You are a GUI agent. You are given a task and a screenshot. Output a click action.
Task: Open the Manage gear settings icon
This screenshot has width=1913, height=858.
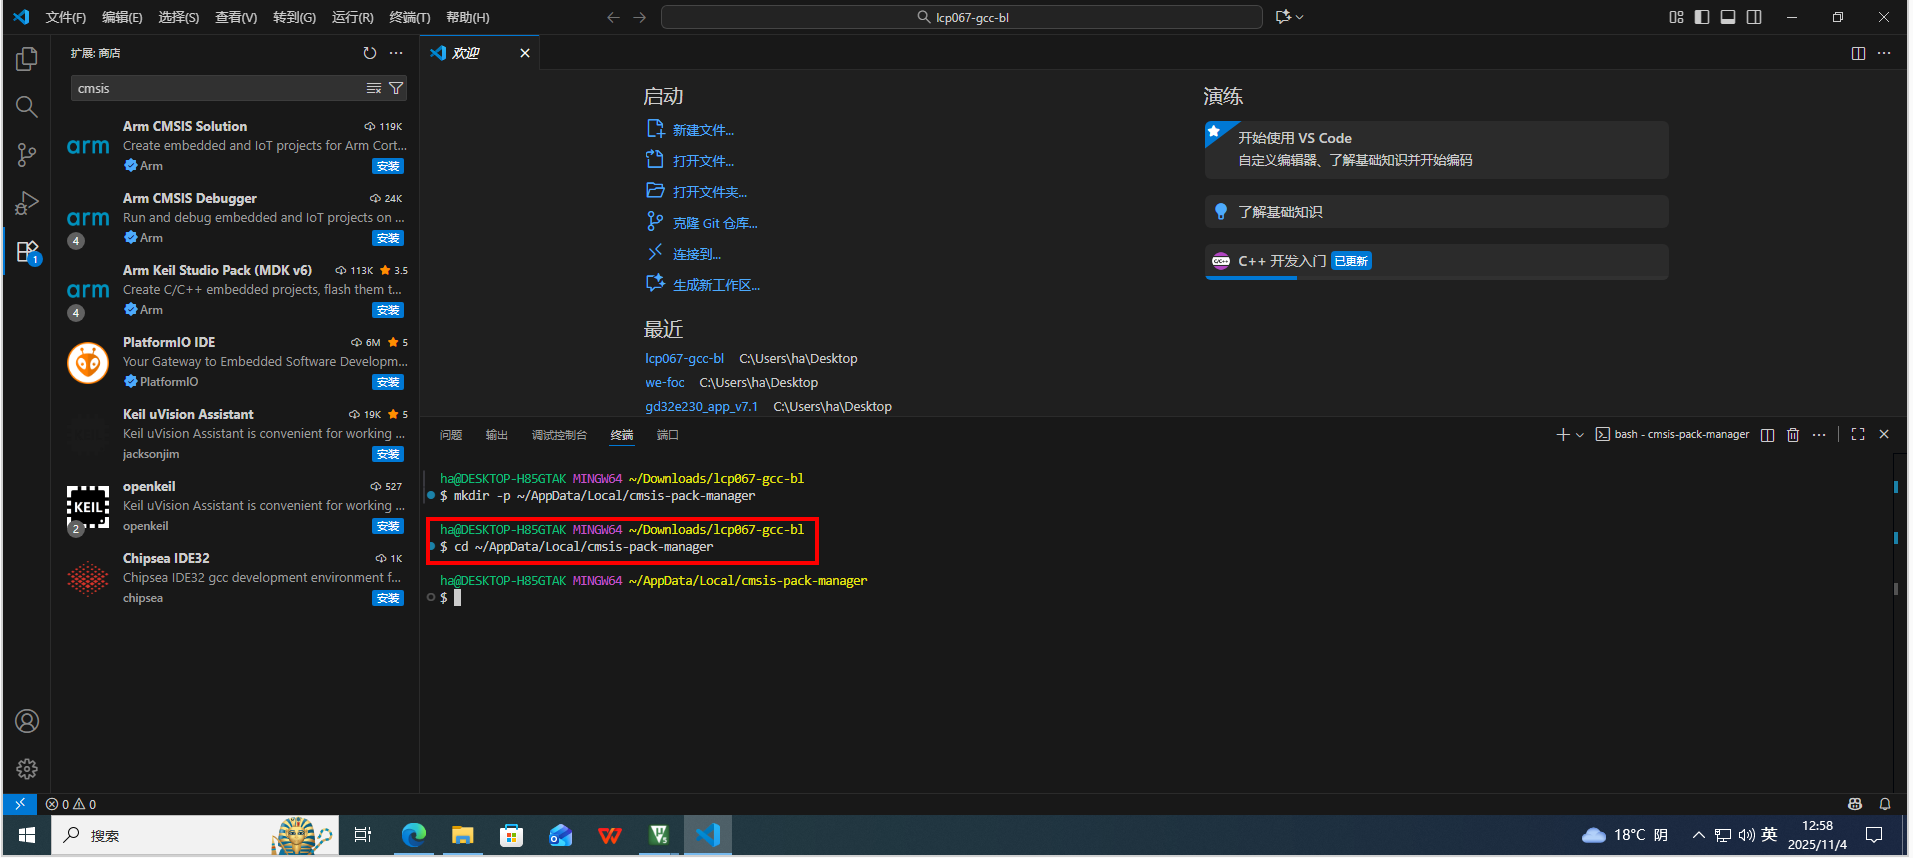[27, 769]
